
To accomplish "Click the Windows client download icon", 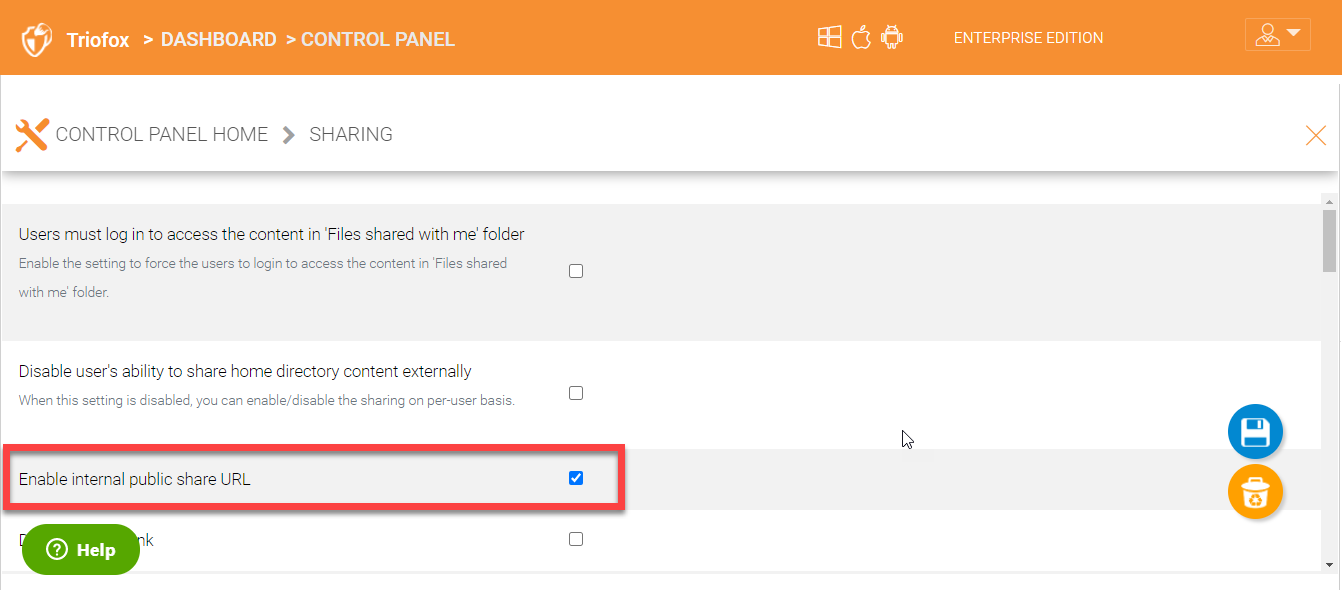I will click(x=829, y=38).
